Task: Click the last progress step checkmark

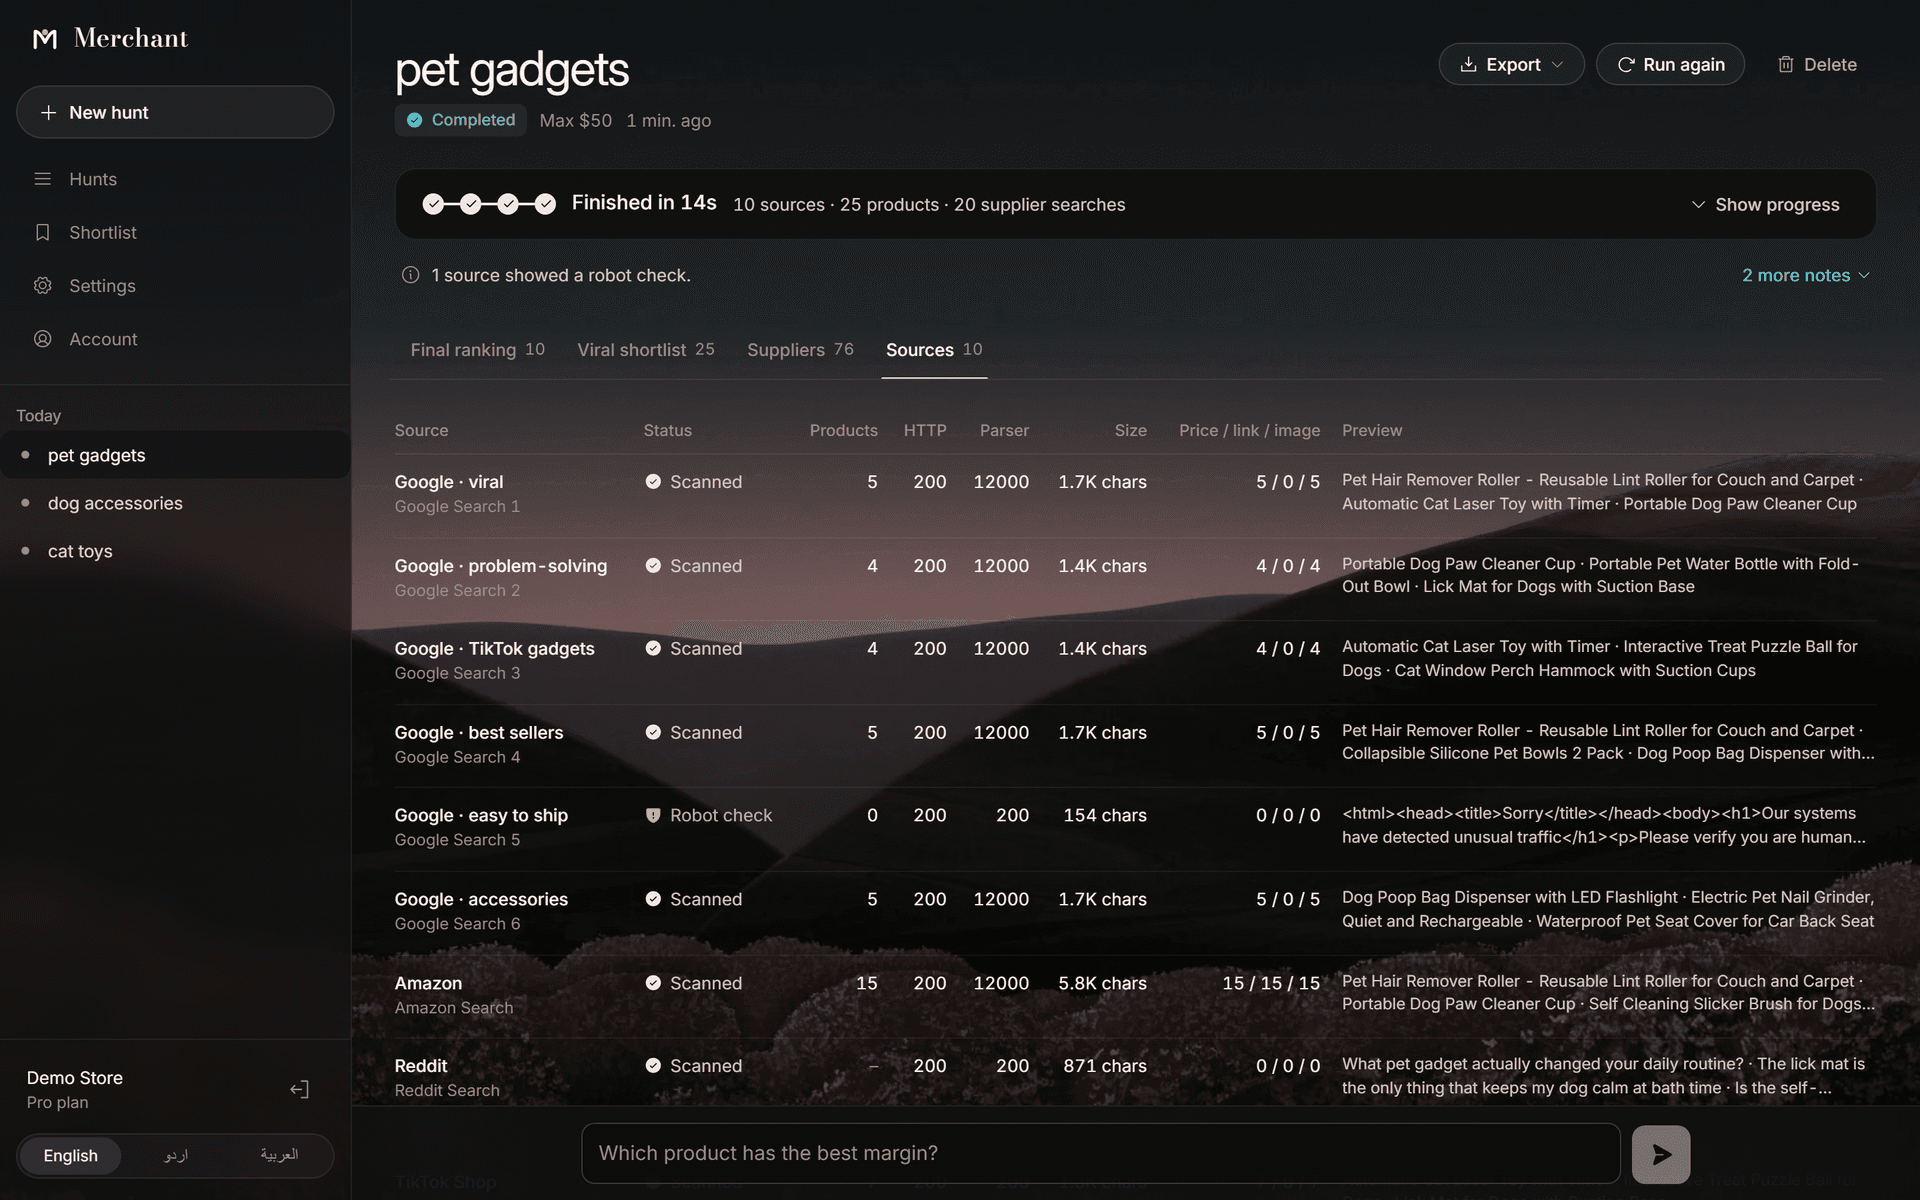Action: coord(545,204)
